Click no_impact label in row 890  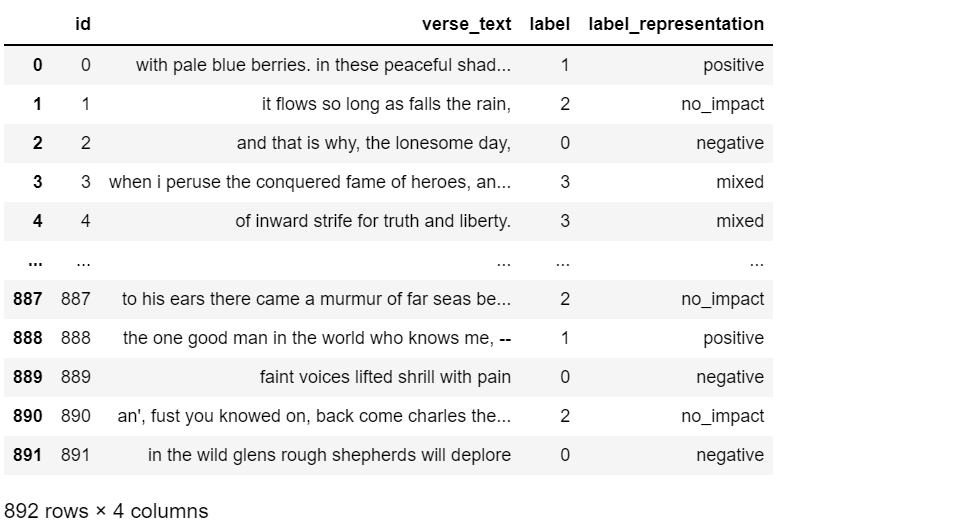pyautogui.click(x=722, y=417)
